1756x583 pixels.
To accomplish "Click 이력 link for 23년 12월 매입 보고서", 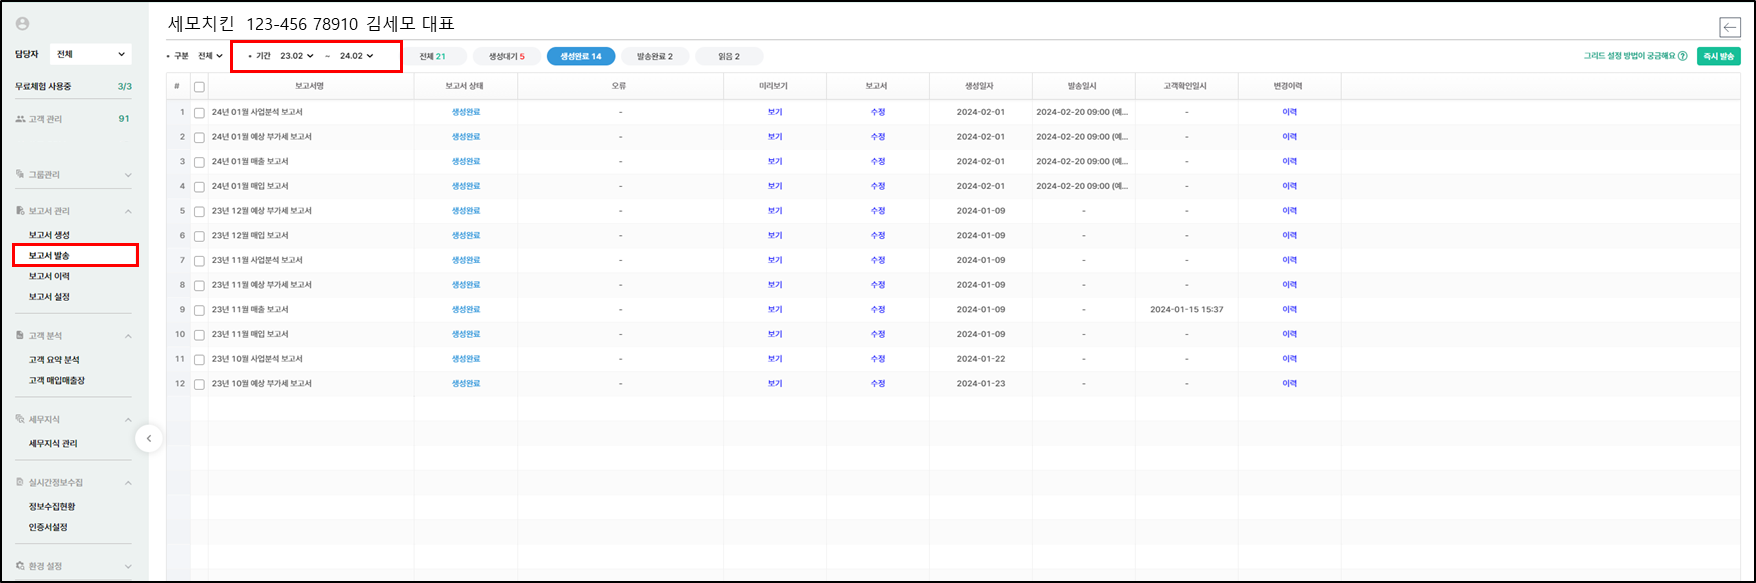I will [1289, 235].
